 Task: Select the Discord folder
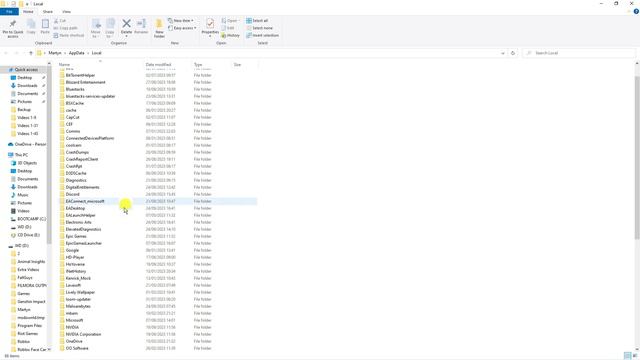click(72, 194)
